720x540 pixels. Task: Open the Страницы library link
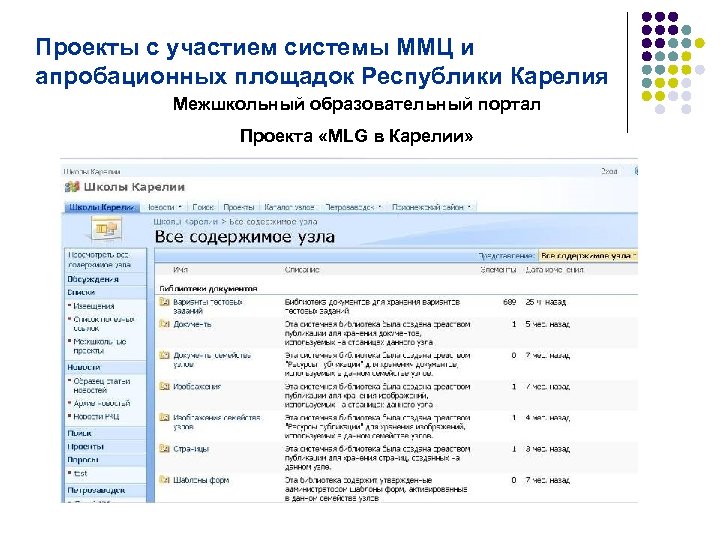click(x=191, y=449)
